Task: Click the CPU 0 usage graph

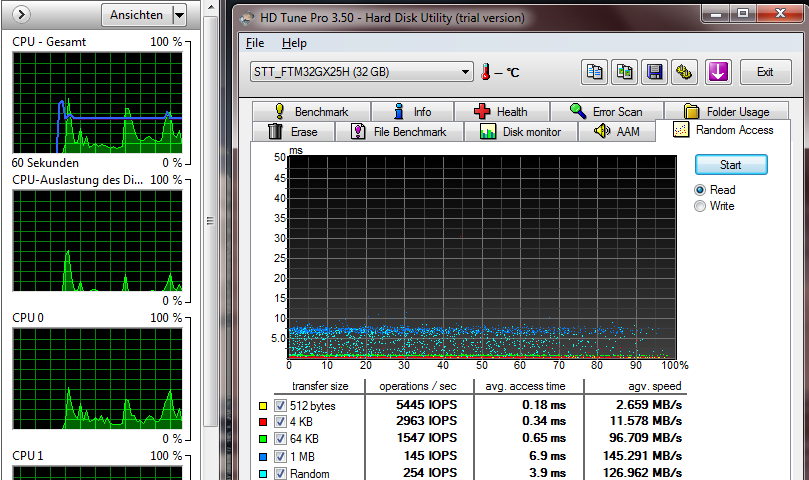Action: pos(98,378)
